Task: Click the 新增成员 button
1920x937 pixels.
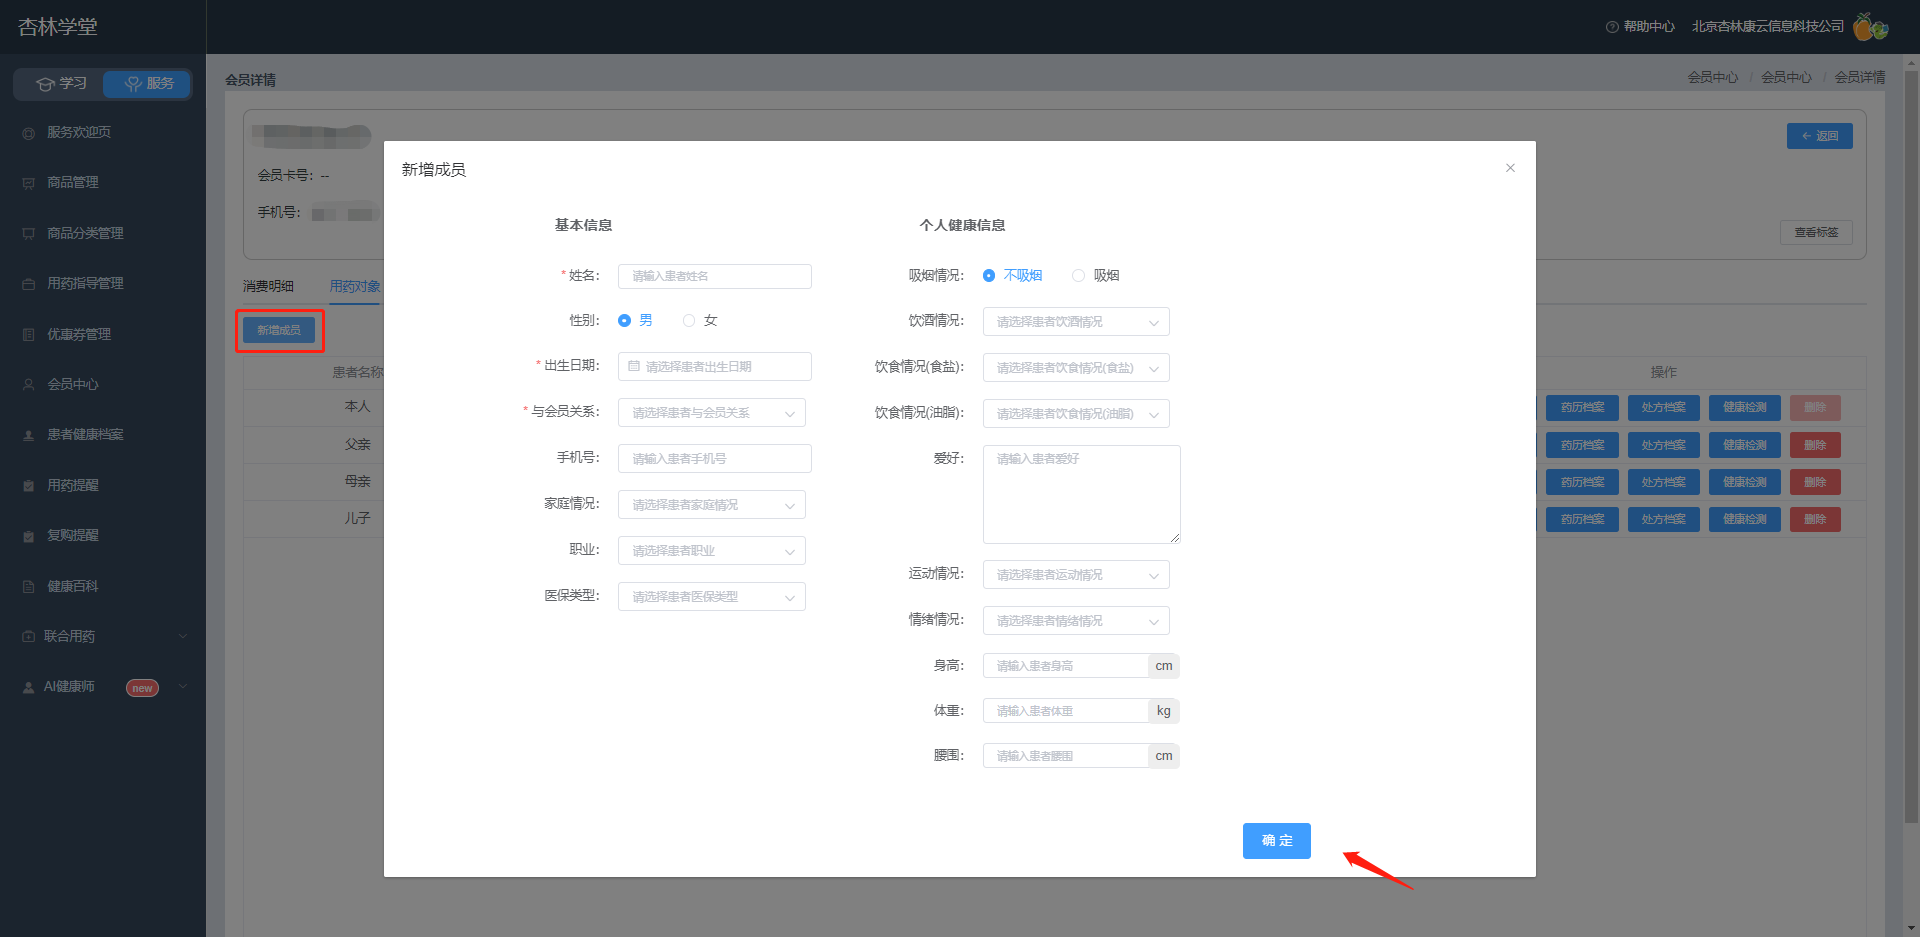Action: point(279,330)
